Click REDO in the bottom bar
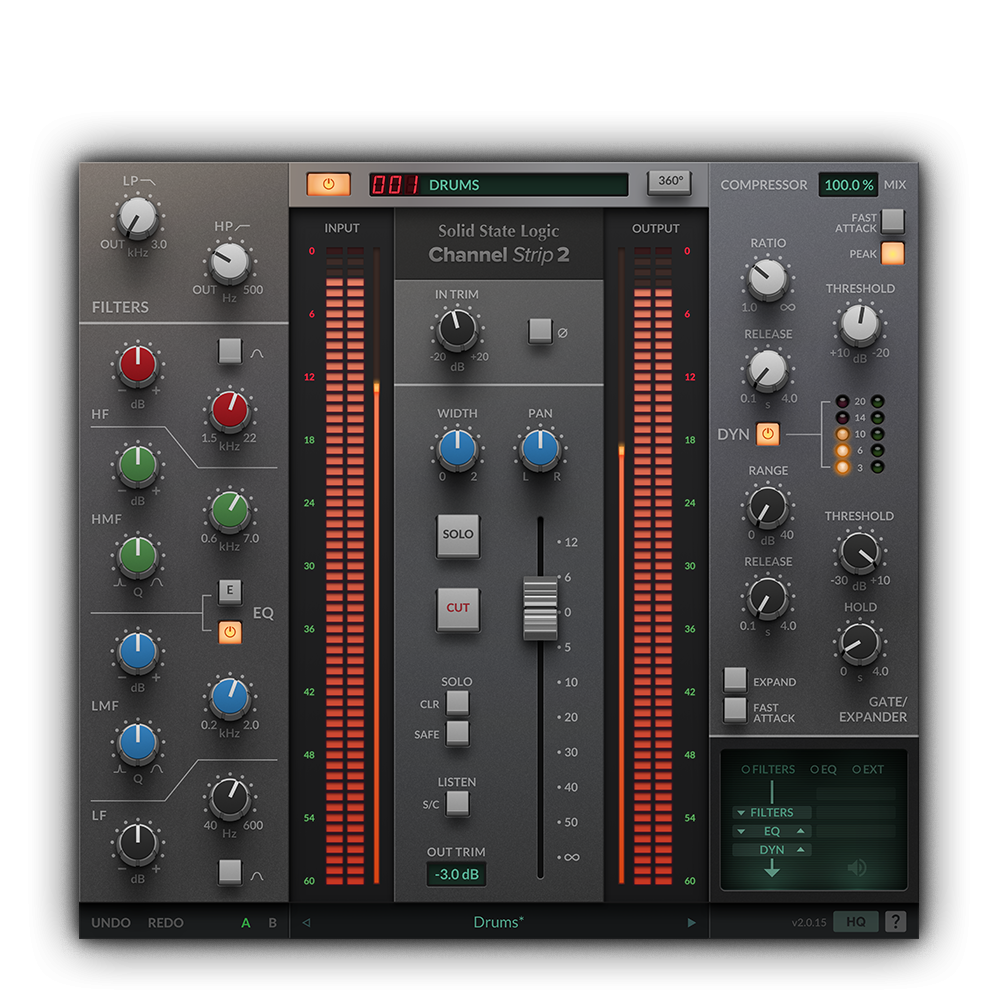999x1000 pixels. coord(165,922)
